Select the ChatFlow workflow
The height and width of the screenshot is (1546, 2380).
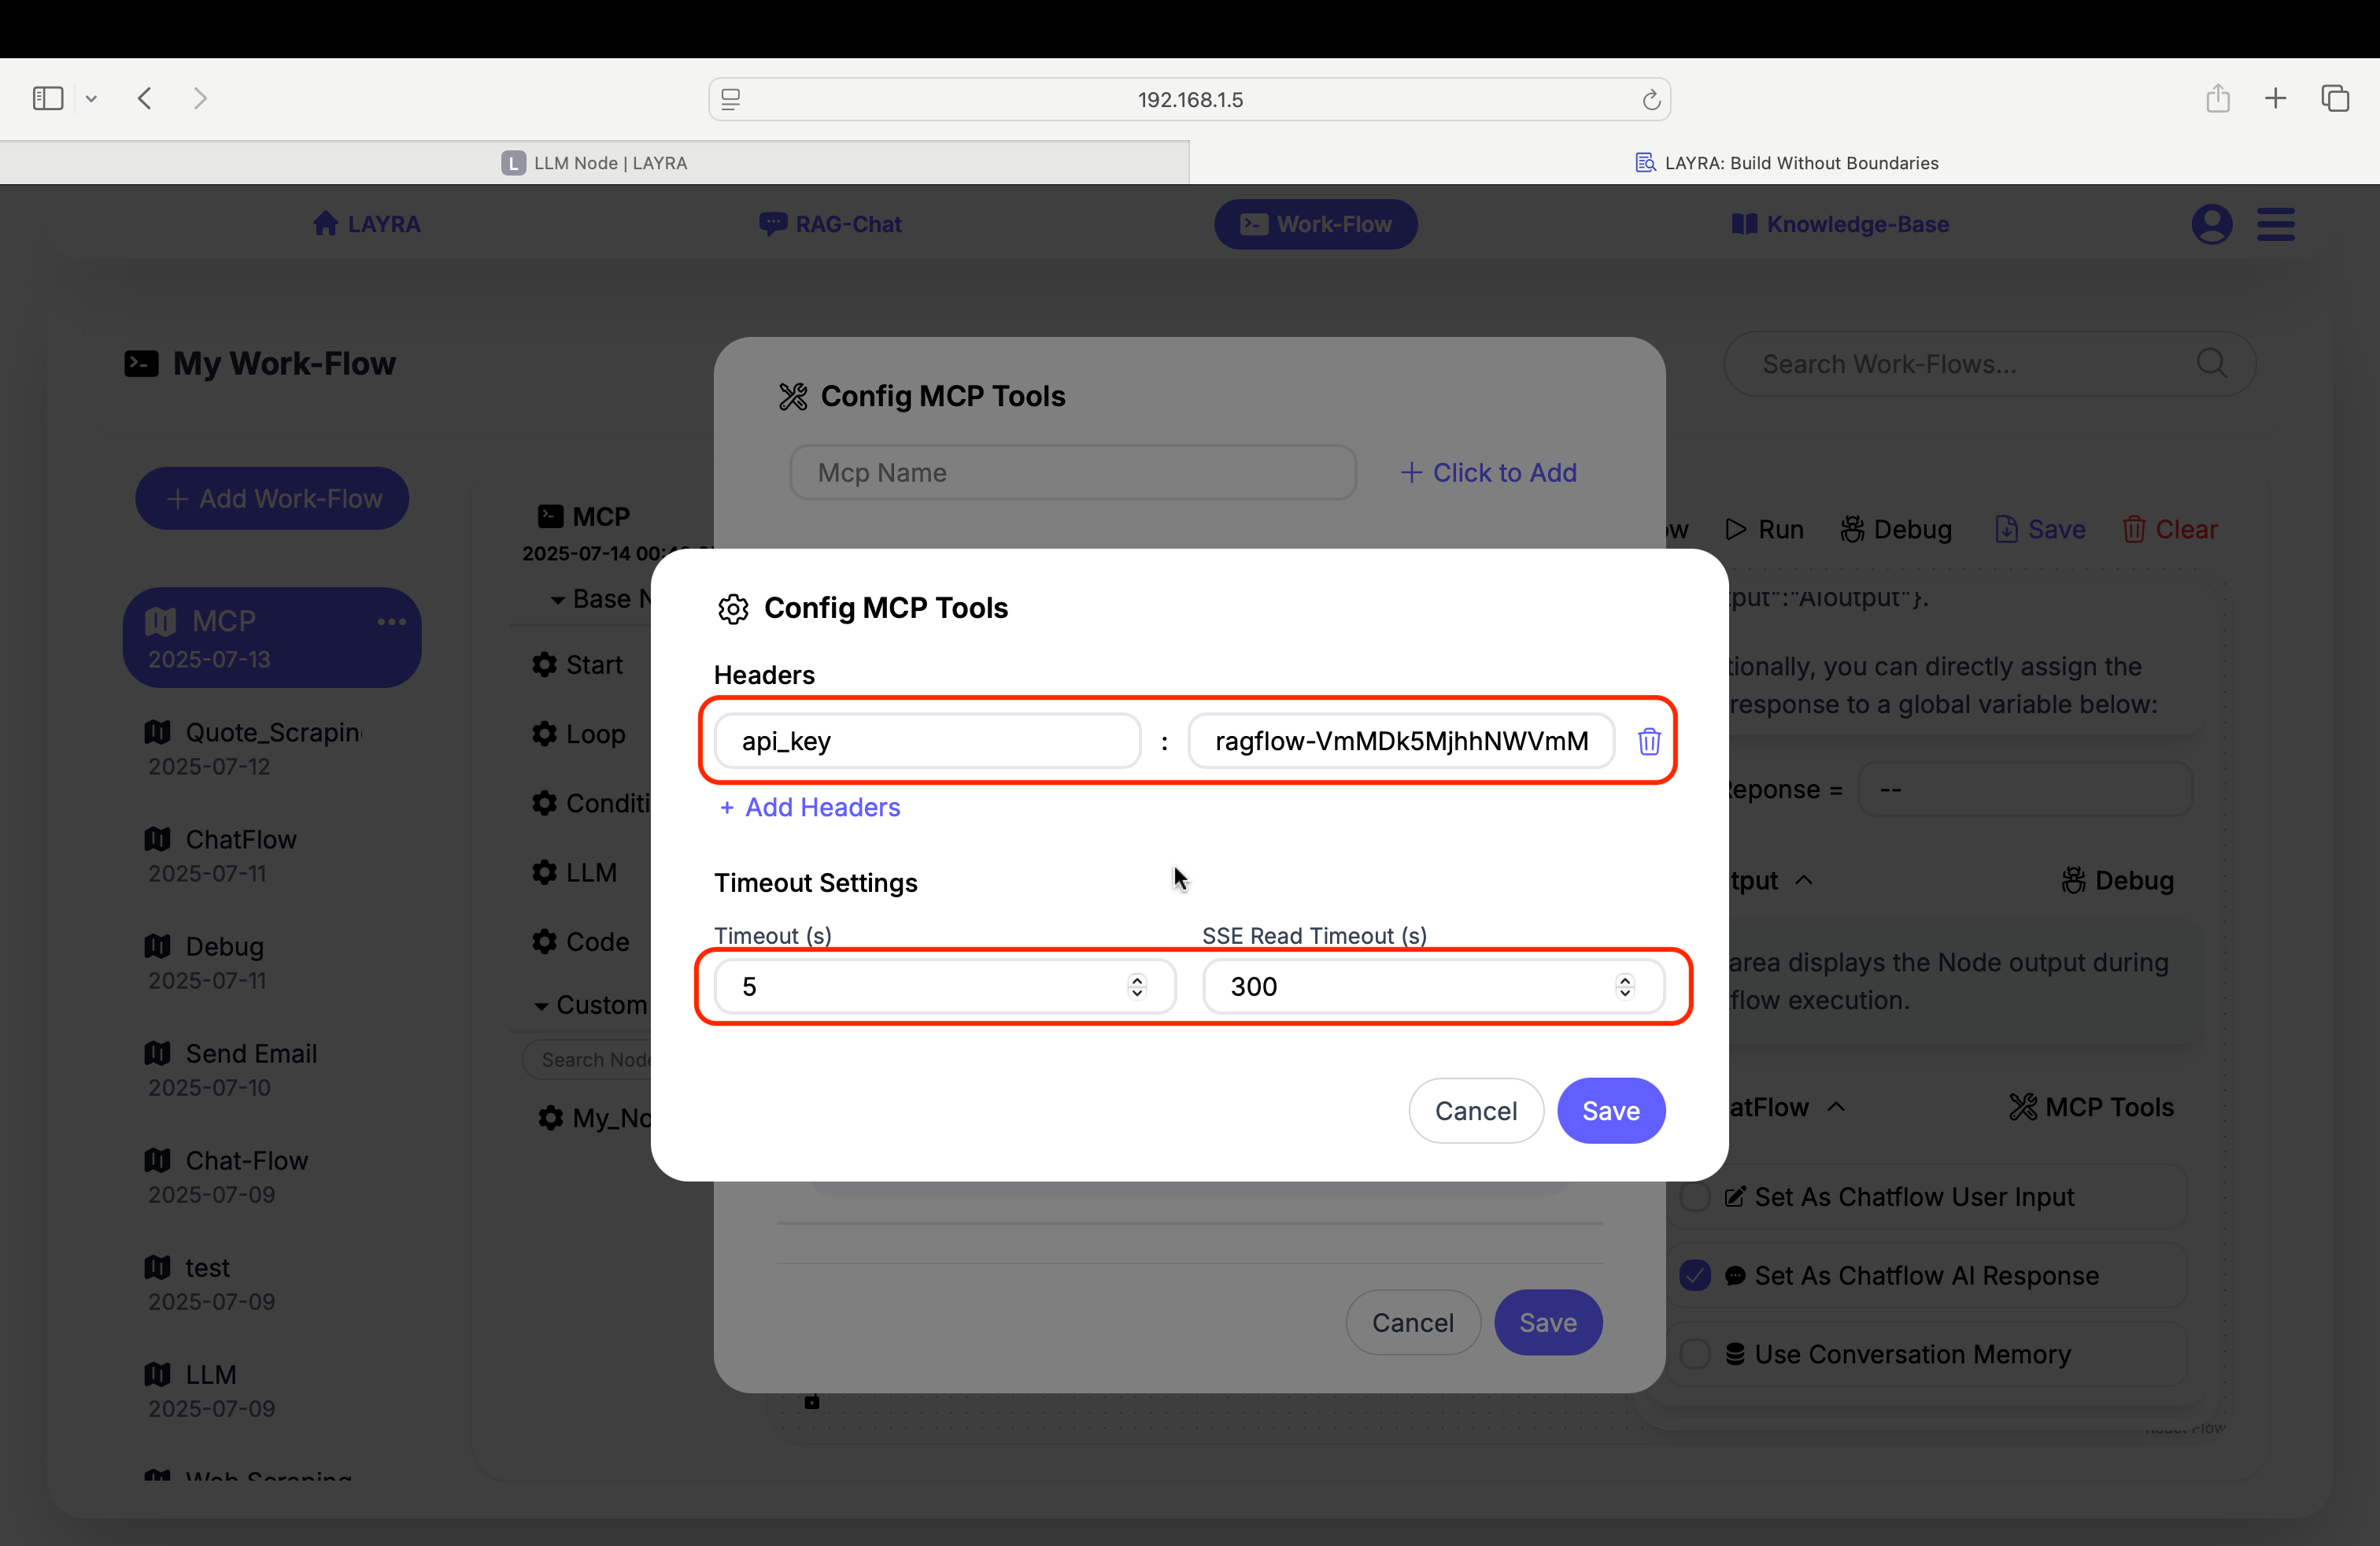click(272, 855)
